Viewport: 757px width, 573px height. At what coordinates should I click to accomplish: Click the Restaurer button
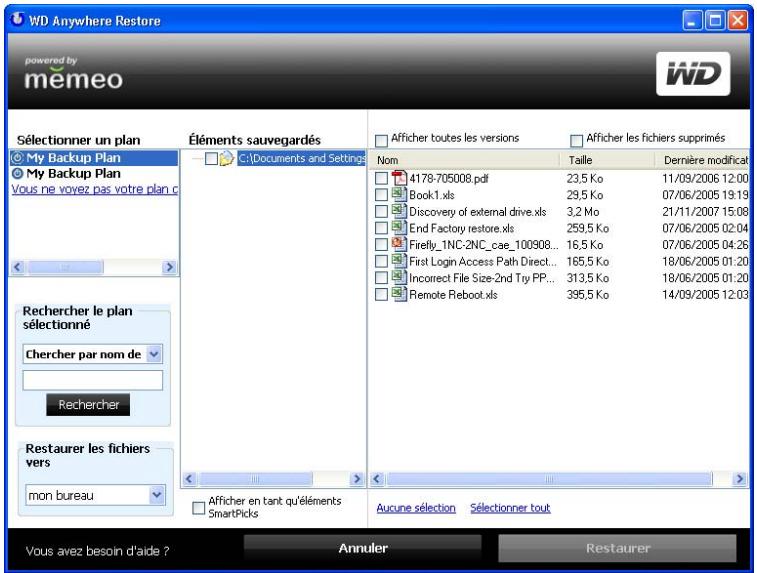point(617,548)
